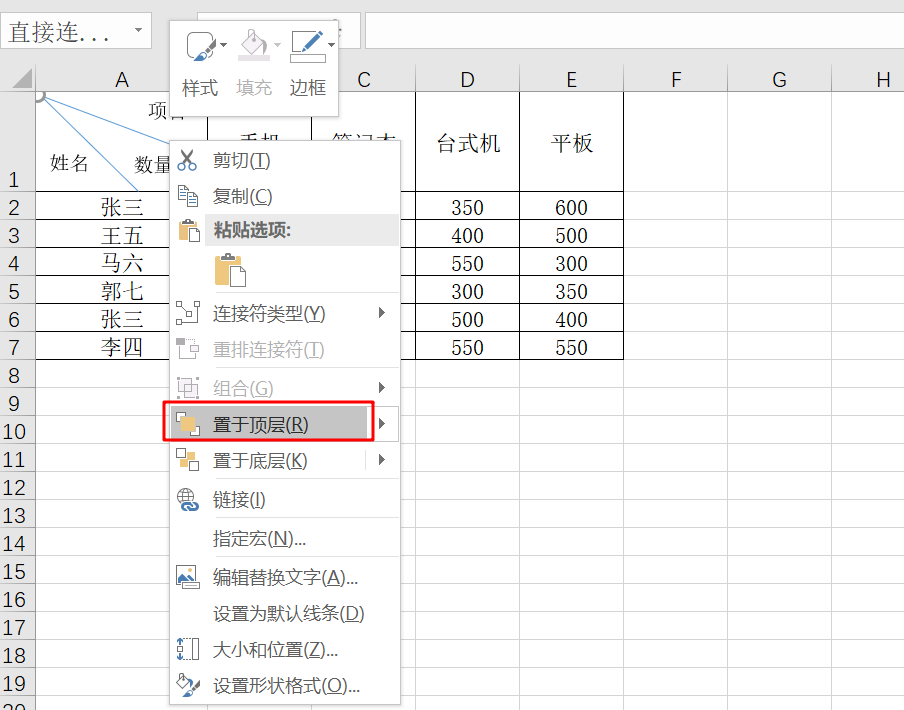Click the 填充 fill bucket icon
The image size is (904, 710).
tap(252, 40)
